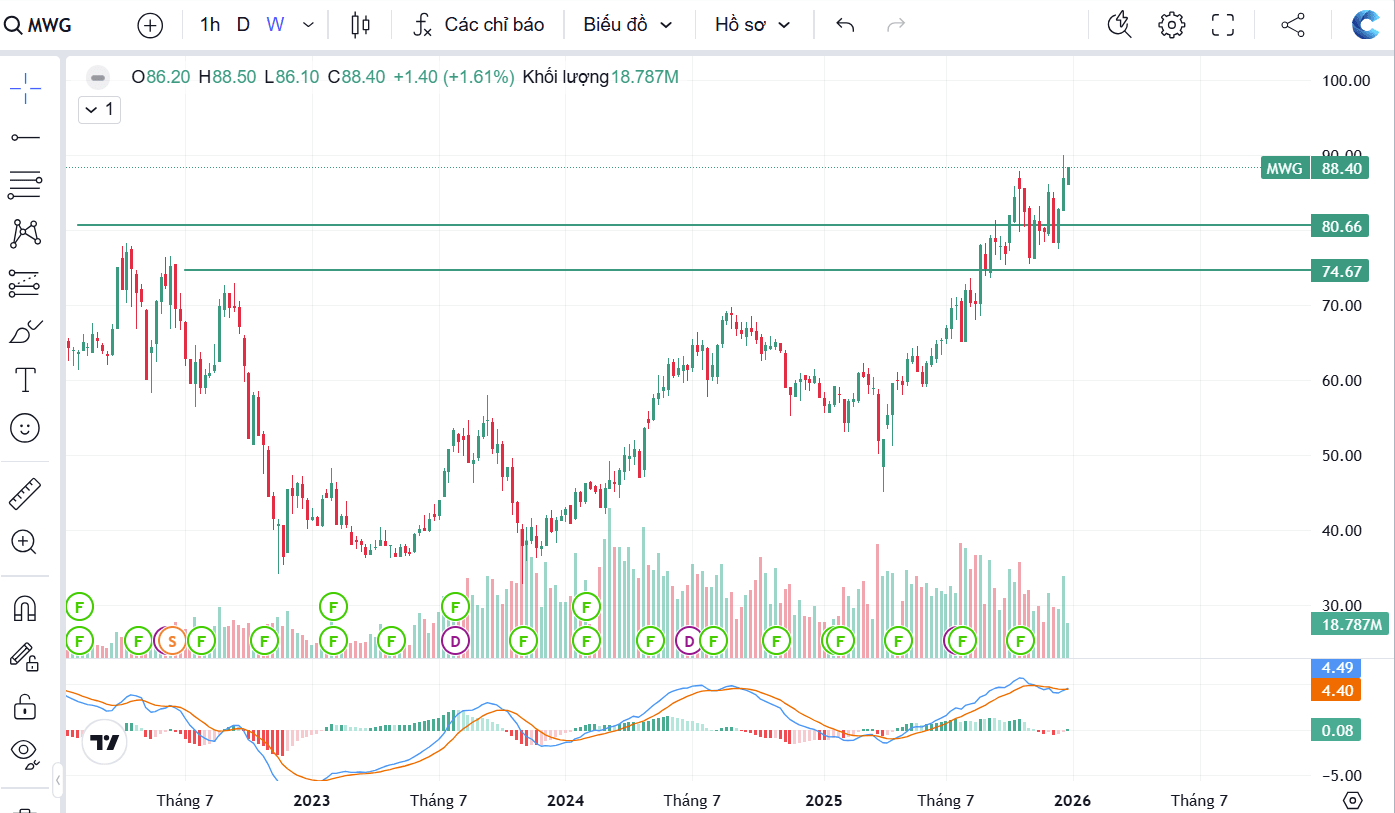The image size is (1395, 813).
Task: Click the +1.40 (+1.61%) change text
Action: (454, 77)
